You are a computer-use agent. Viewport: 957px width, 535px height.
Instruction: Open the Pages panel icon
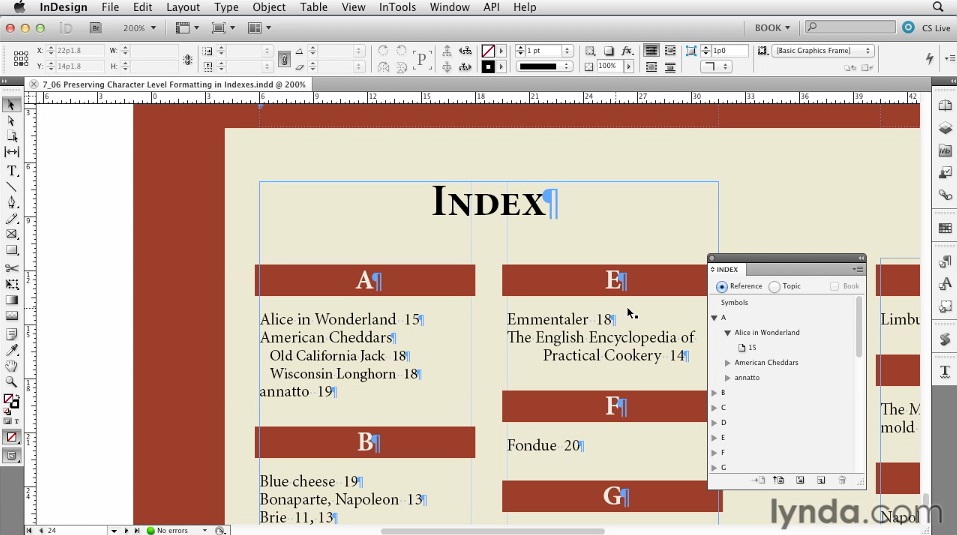945,106
